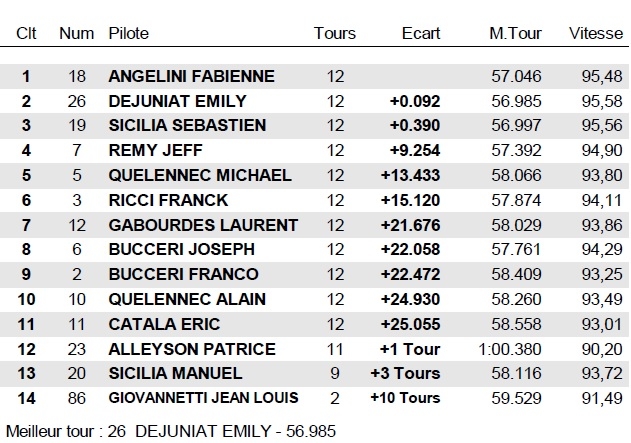Click the Pilote column header
The width and height of the screenshot is (631, 443).
129,33
